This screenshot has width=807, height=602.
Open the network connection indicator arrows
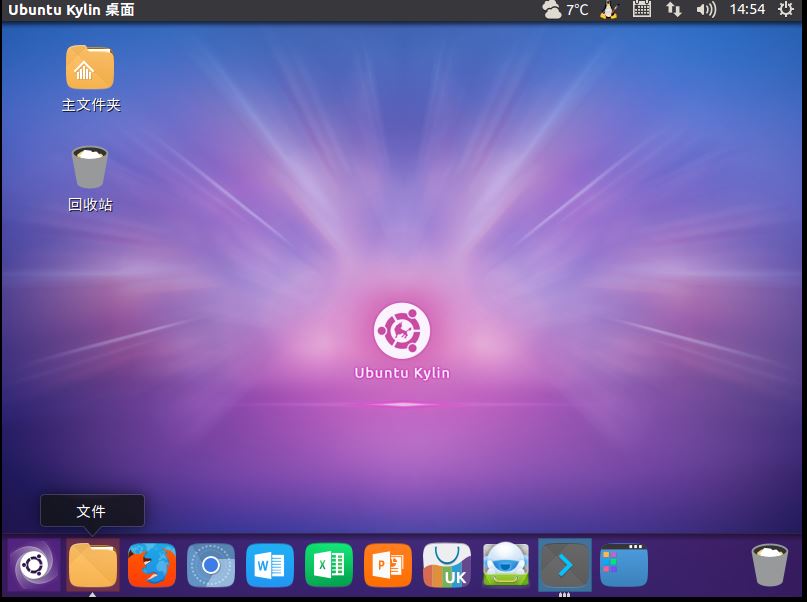674,9
